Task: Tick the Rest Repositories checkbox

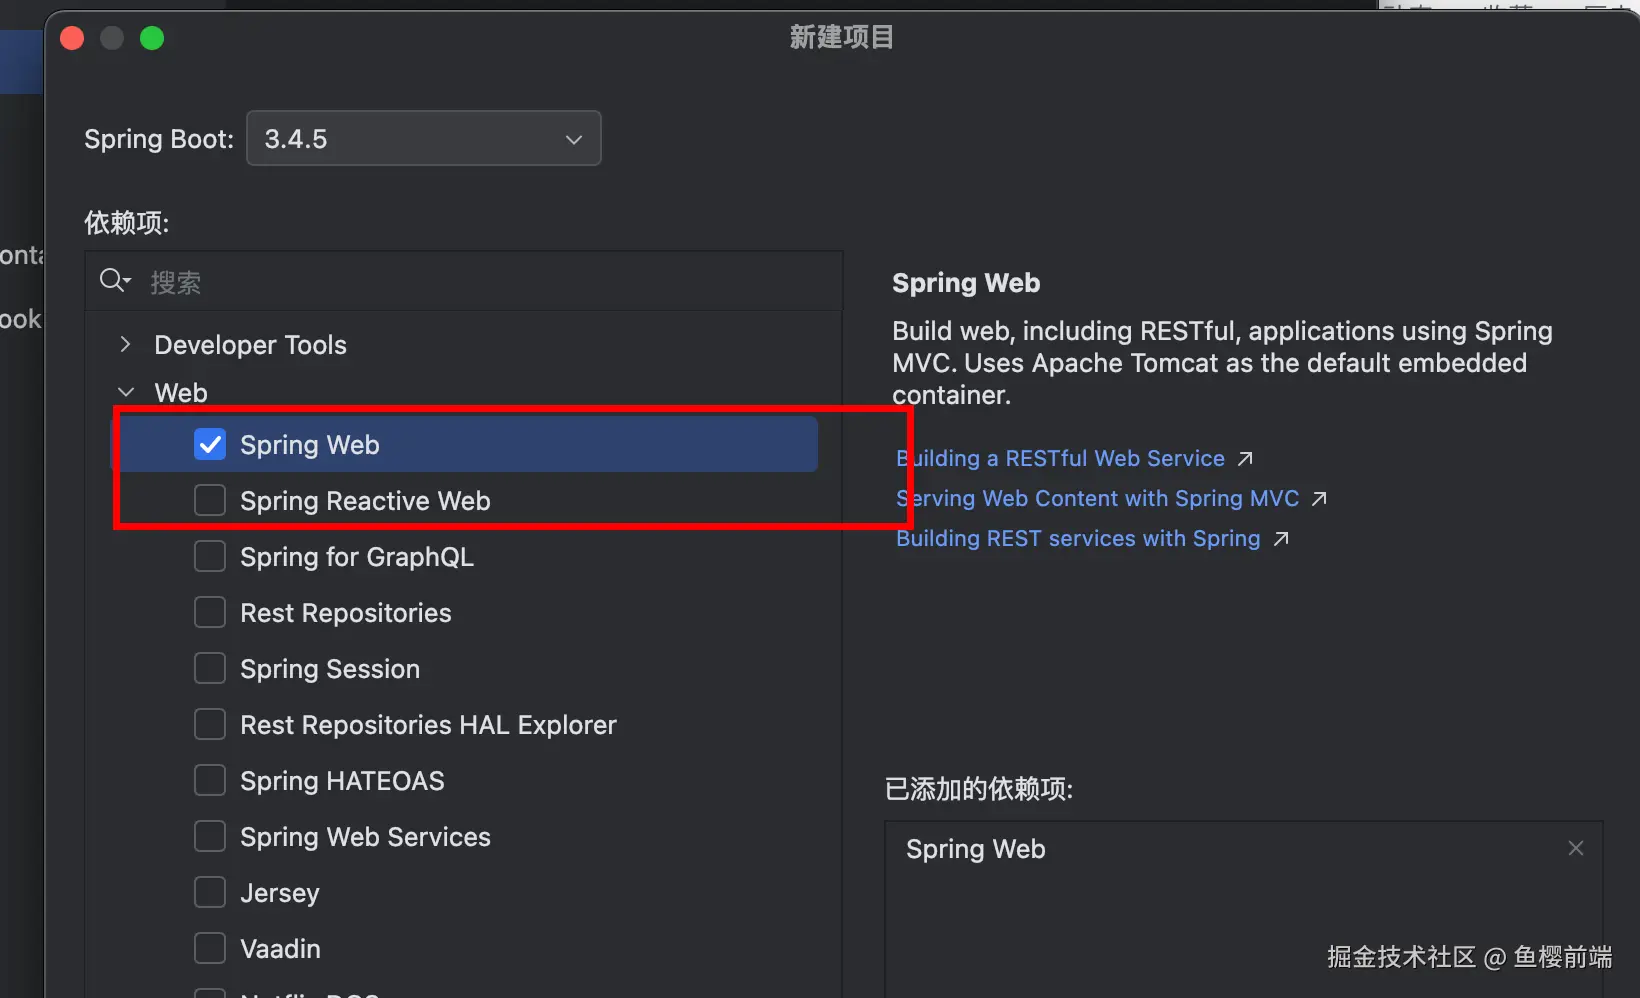Action: [210, 613]
